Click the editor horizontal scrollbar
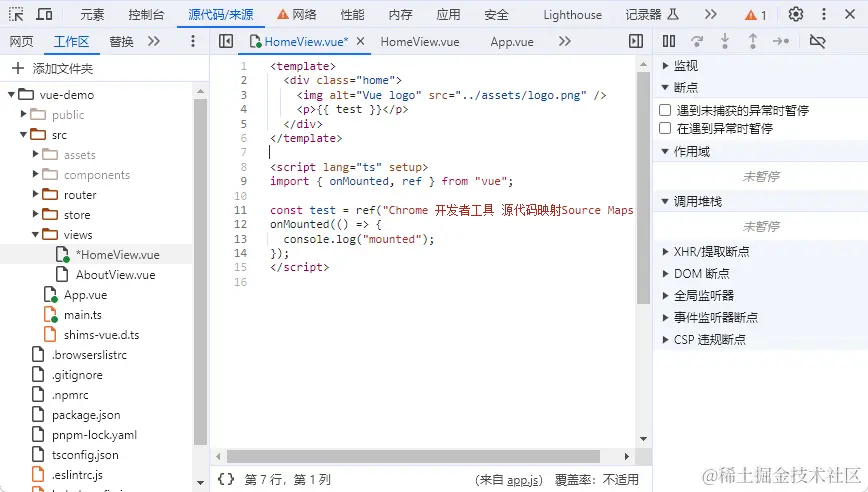This screenshot has width=868, height=492. coord(413,457)
